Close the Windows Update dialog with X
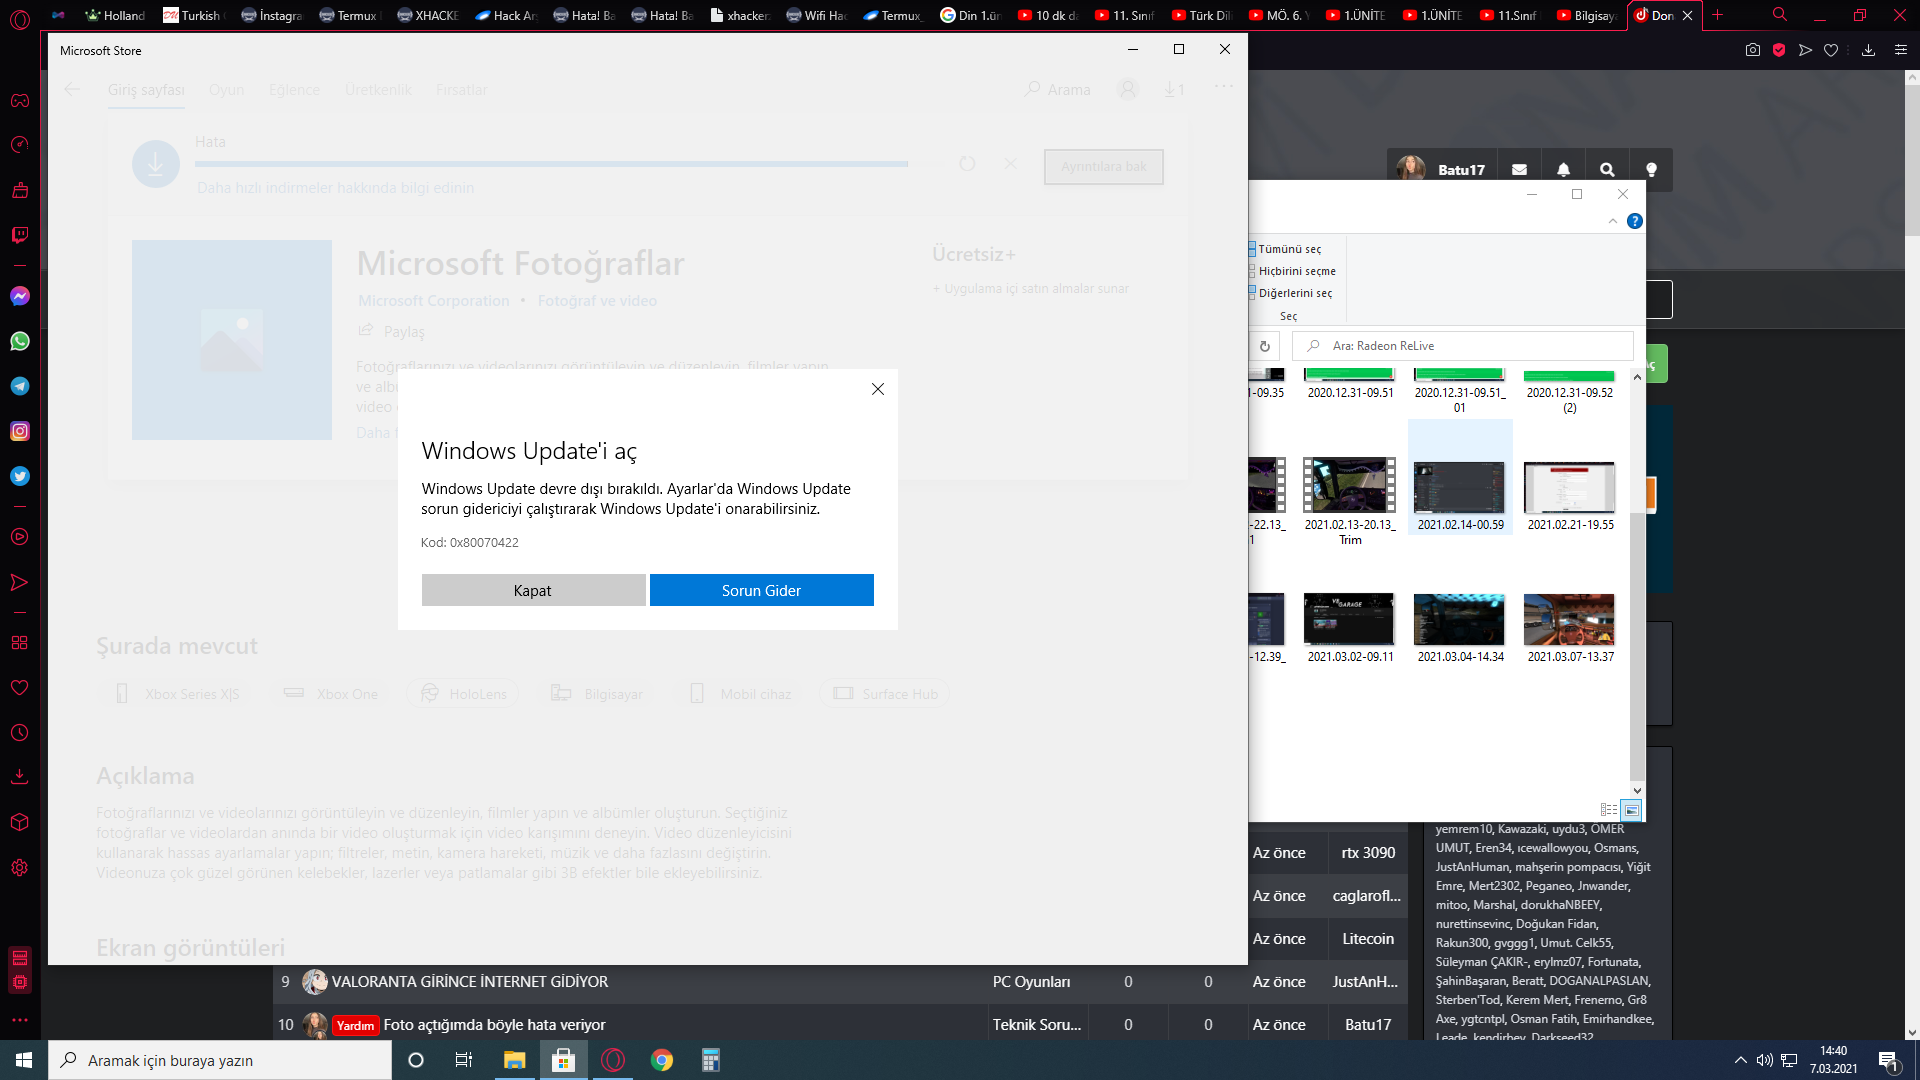This screenshot has width=1920, height=1080. 877,389
